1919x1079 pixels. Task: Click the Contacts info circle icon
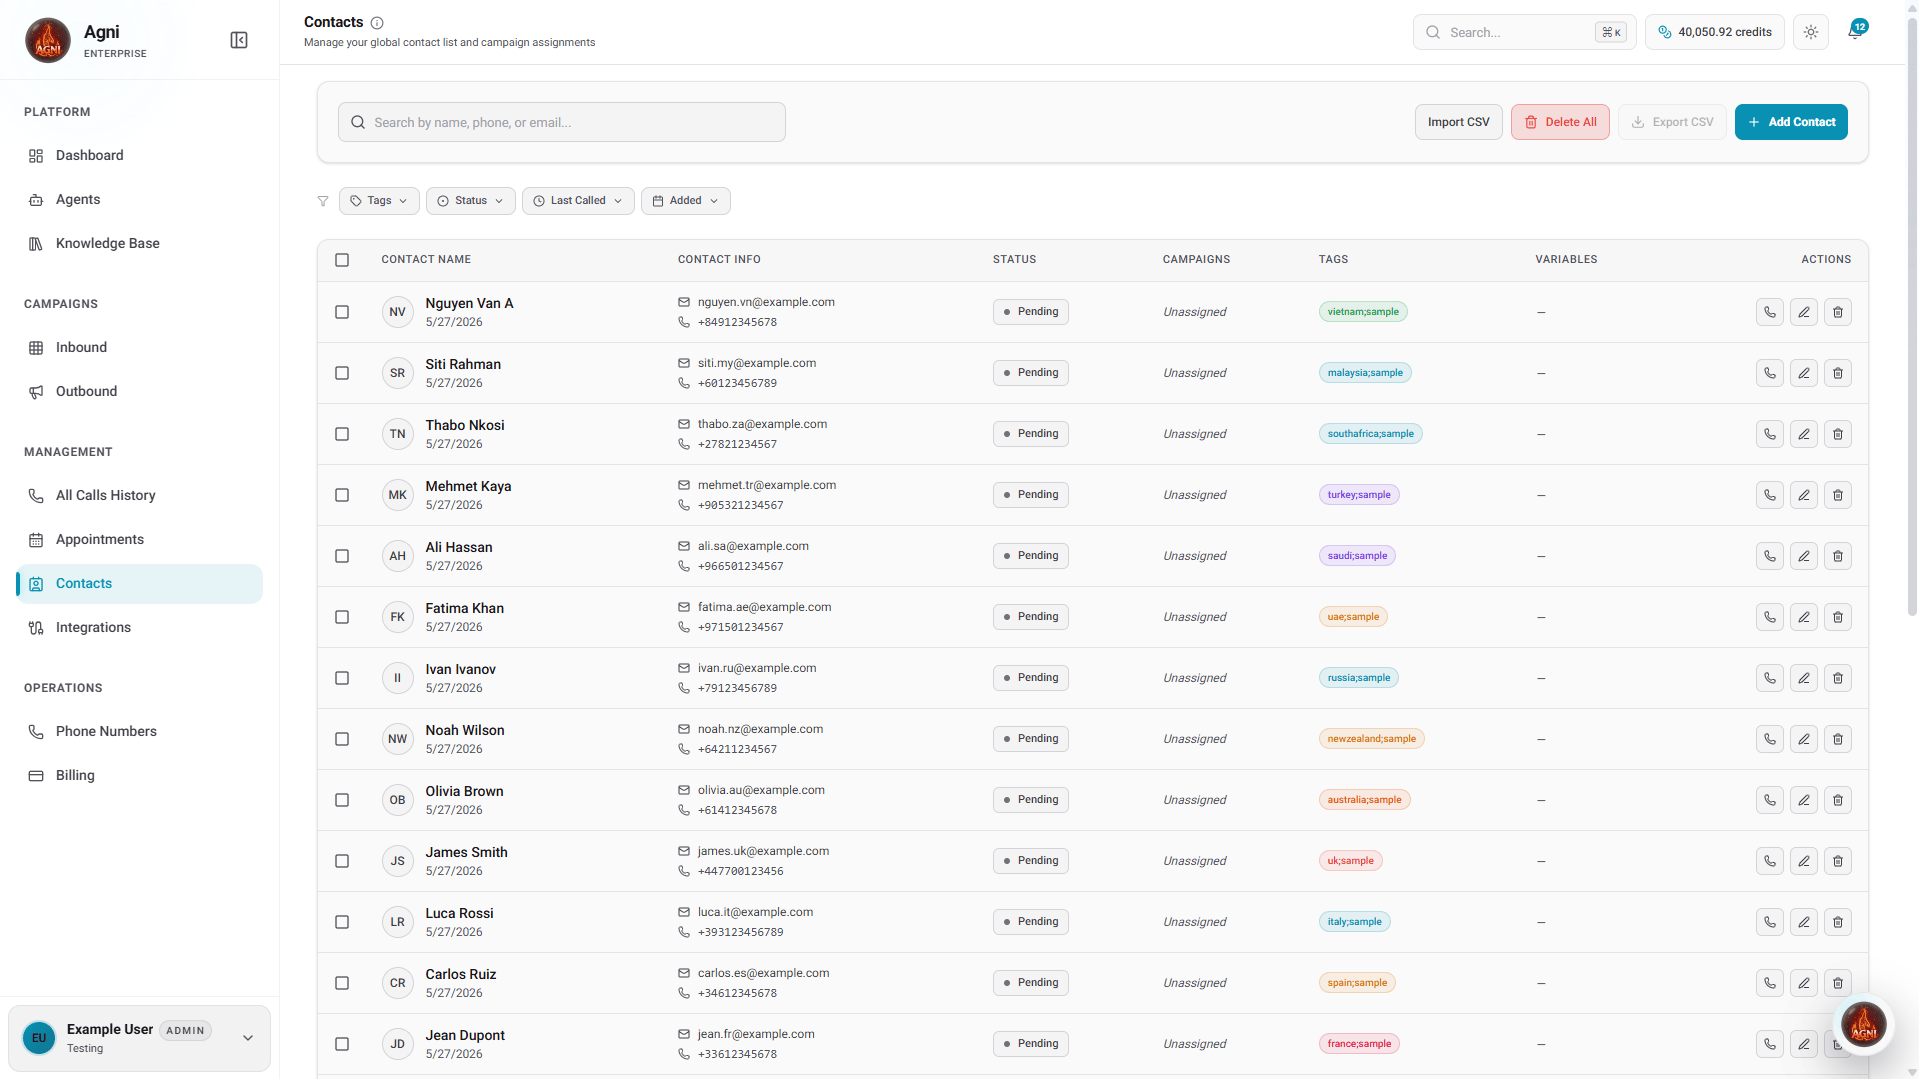(377, 23)
